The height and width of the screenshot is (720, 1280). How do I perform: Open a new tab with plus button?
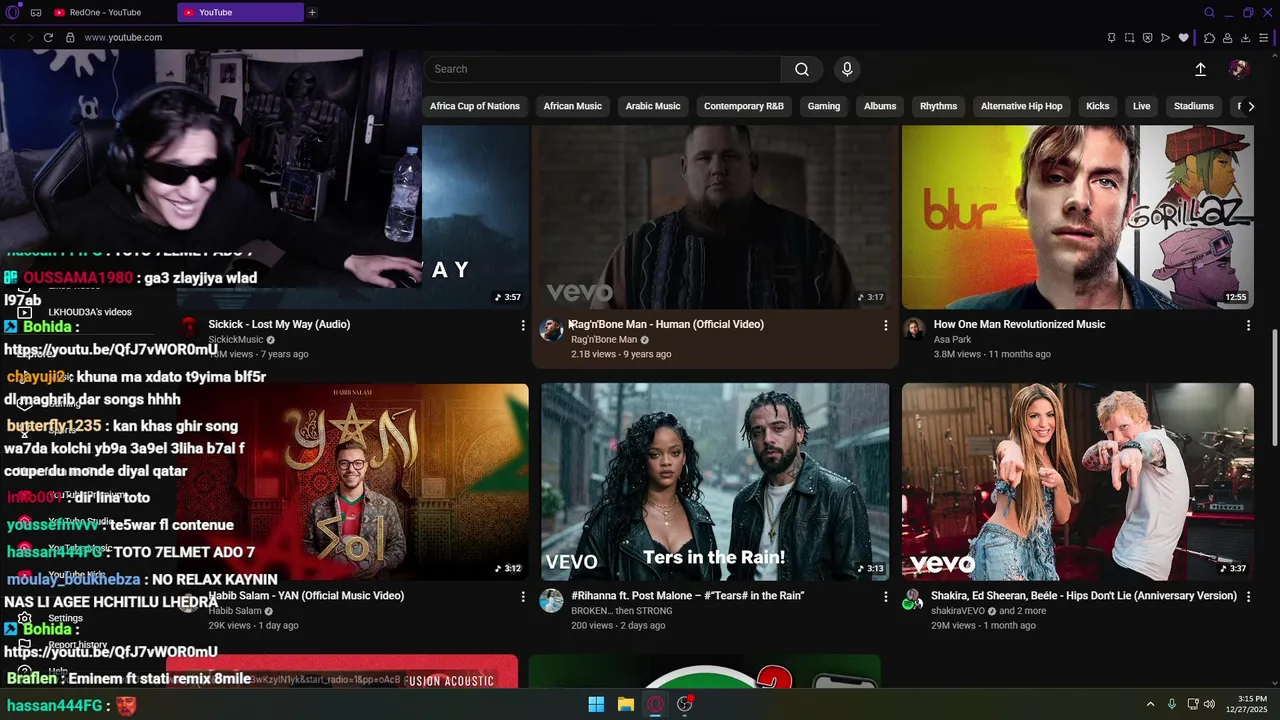coord(312,13)
